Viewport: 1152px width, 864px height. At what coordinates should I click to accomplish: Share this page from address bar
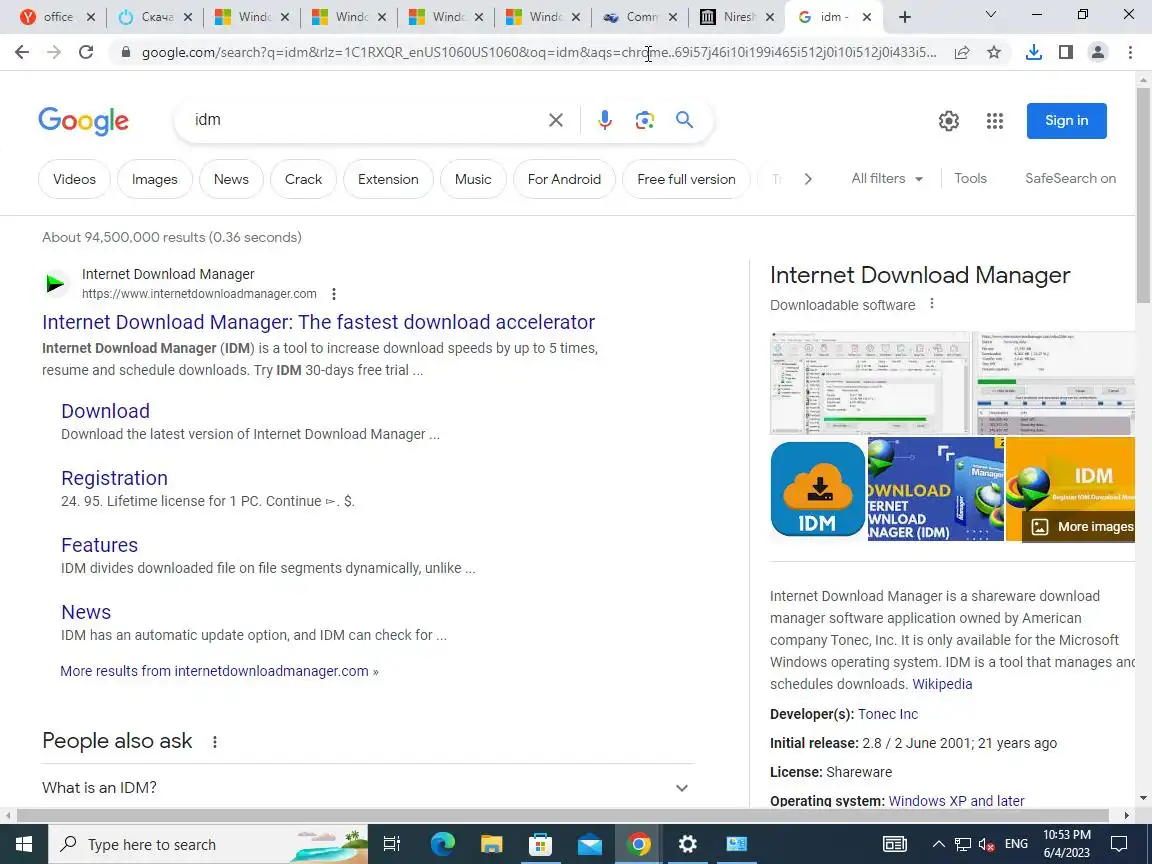click(x=962, y=52)
